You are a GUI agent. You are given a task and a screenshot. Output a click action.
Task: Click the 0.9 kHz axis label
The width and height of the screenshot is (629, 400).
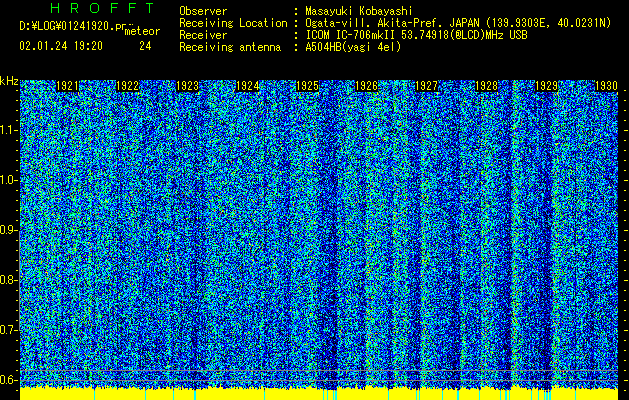(9, 230)
